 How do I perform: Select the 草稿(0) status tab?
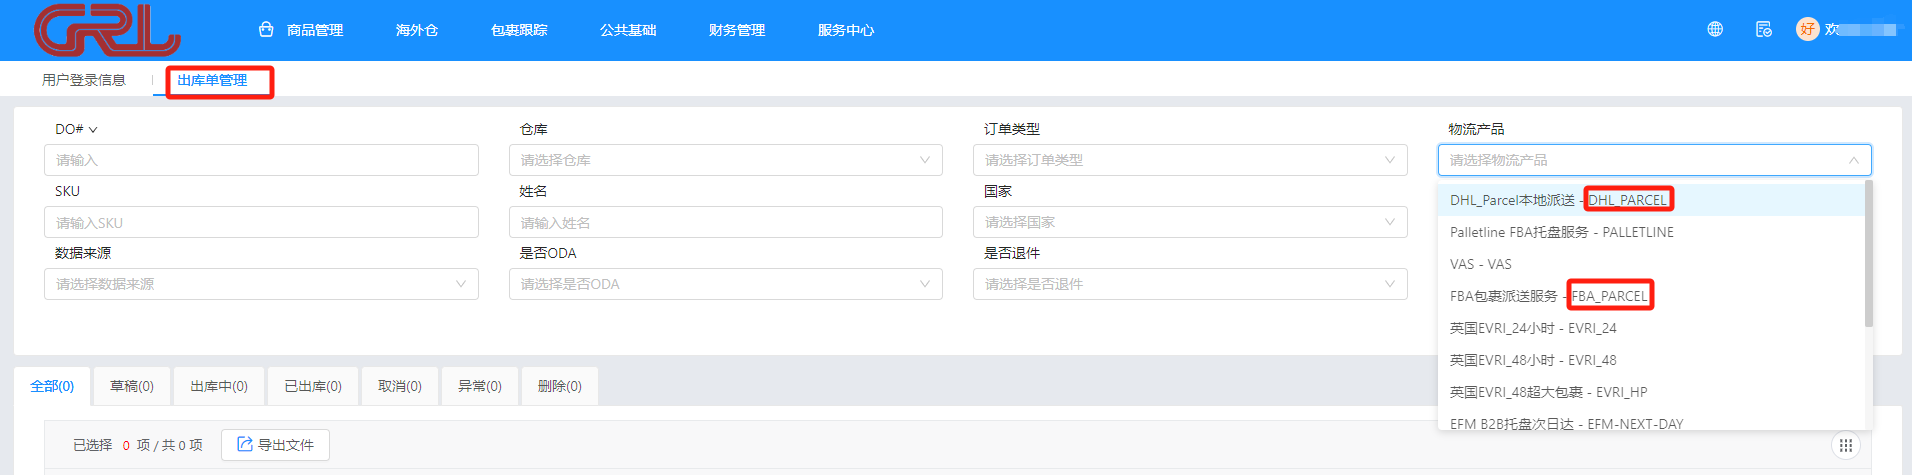(132, 386)
